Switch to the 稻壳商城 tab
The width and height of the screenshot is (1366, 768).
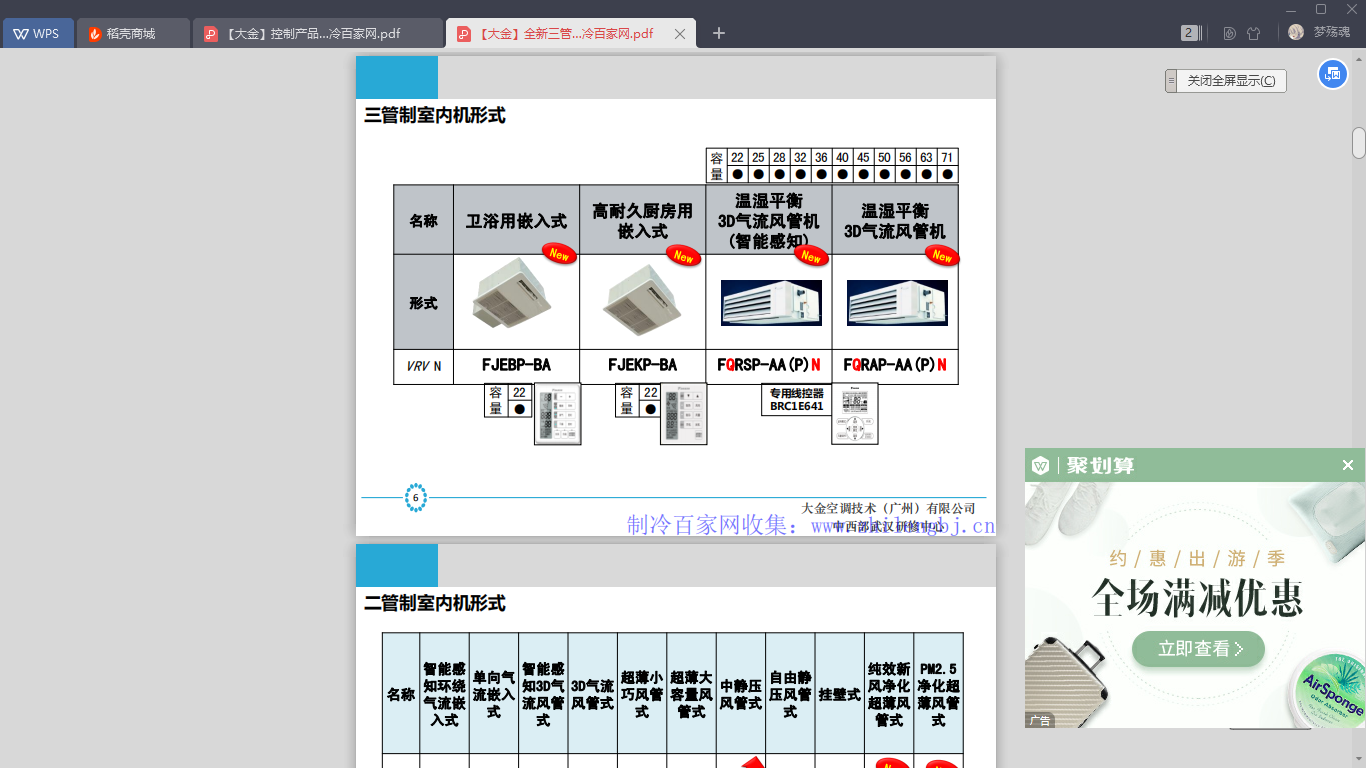tap(132, 33)
